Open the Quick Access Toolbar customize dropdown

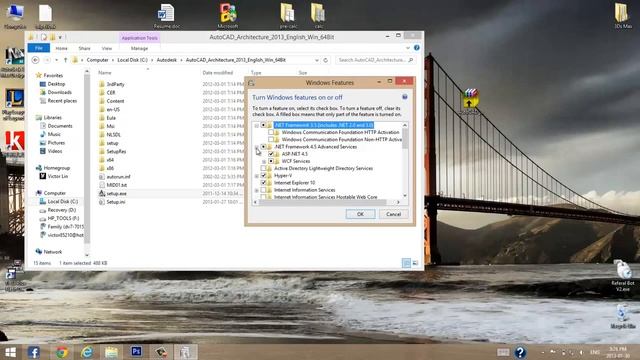[60, 37]
